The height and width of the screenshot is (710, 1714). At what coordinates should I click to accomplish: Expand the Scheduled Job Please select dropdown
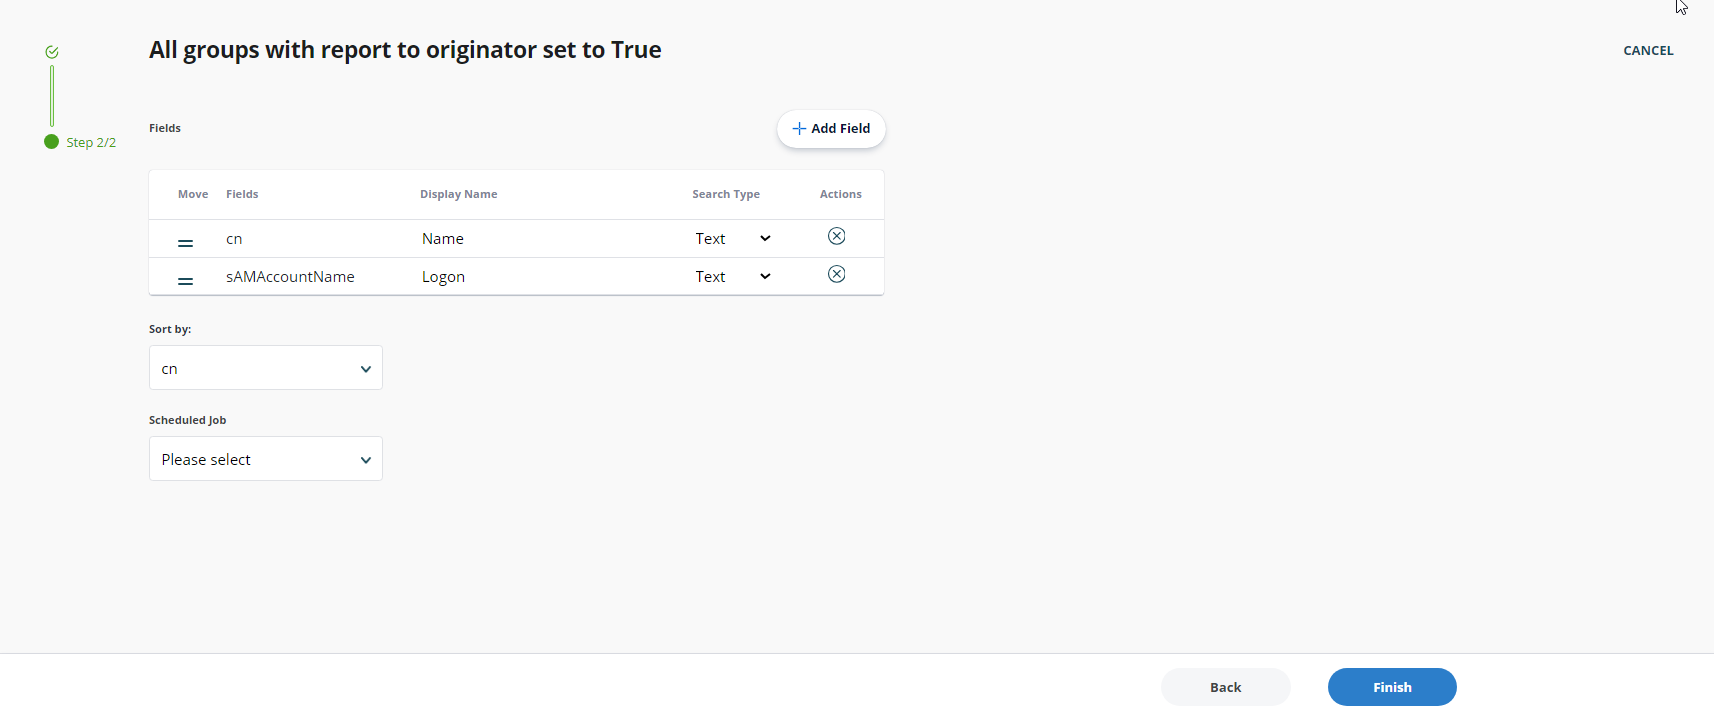click(265, 458)
